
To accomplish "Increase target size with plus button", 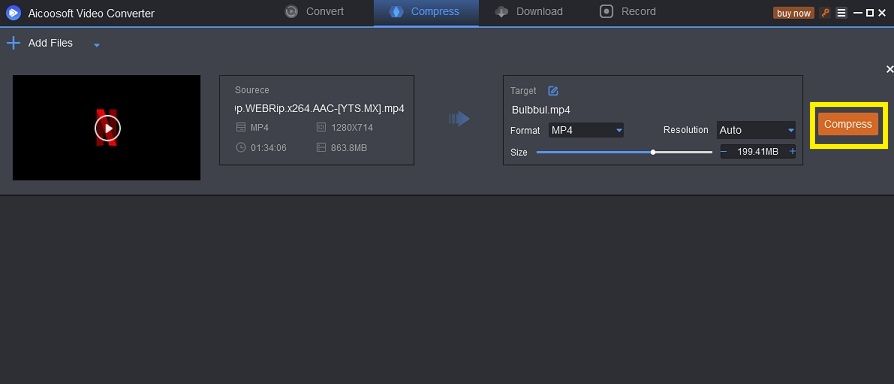I will (x=792, y=152).
